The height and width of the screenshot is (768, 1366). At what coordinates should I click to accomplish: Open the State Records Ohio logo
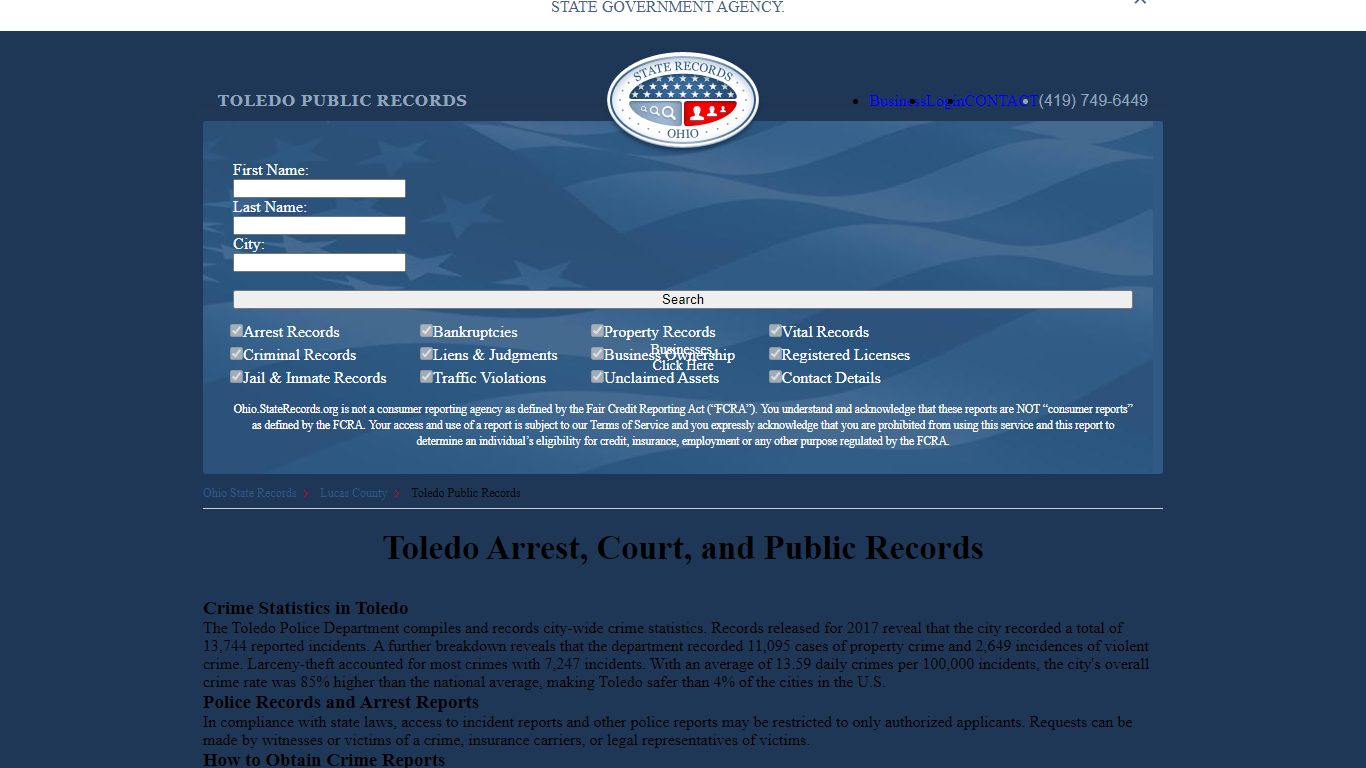(x=683, y=101)
